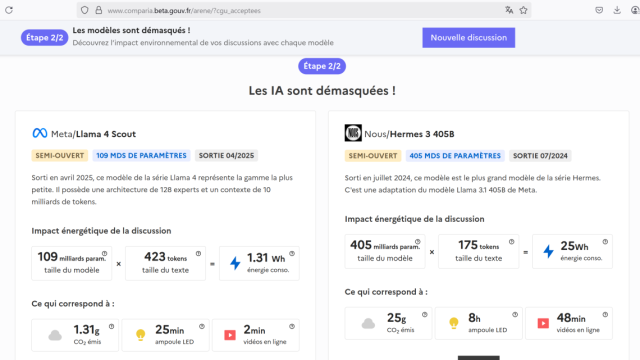Click the SORTIE 04/2025 tag
The image size is (640, 360).
click(x=226, y=156)
